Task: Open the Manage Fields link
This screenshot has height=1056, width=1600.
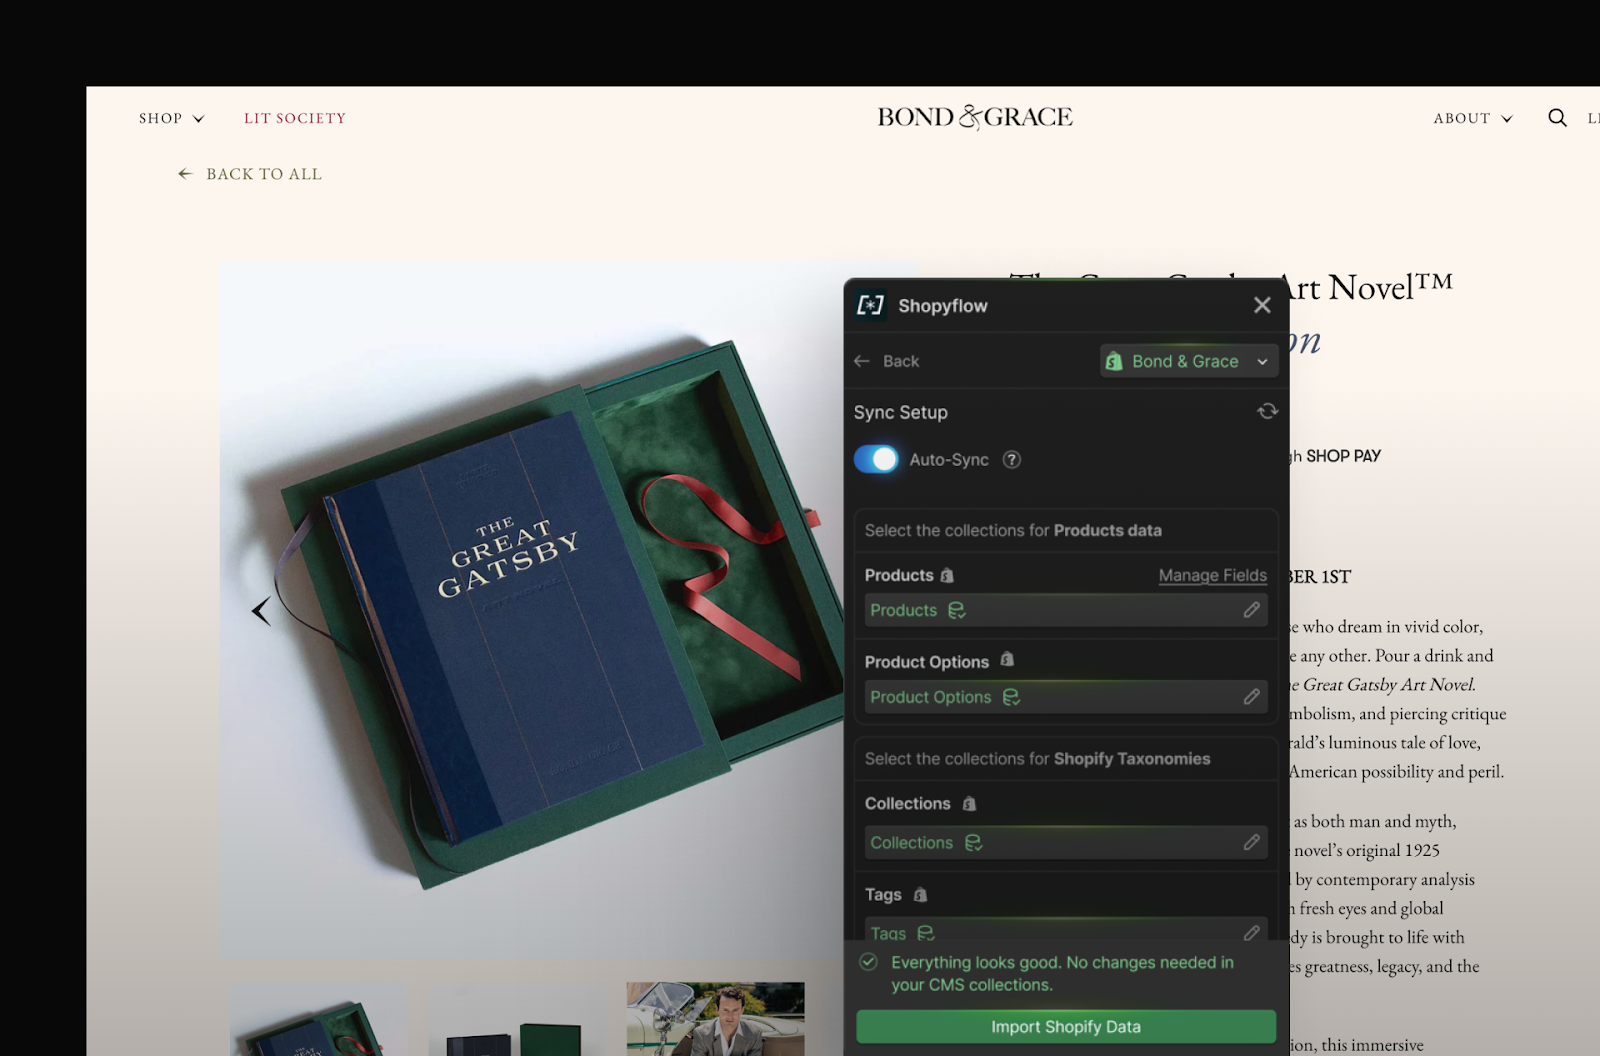Action: tap(1212, 576)
